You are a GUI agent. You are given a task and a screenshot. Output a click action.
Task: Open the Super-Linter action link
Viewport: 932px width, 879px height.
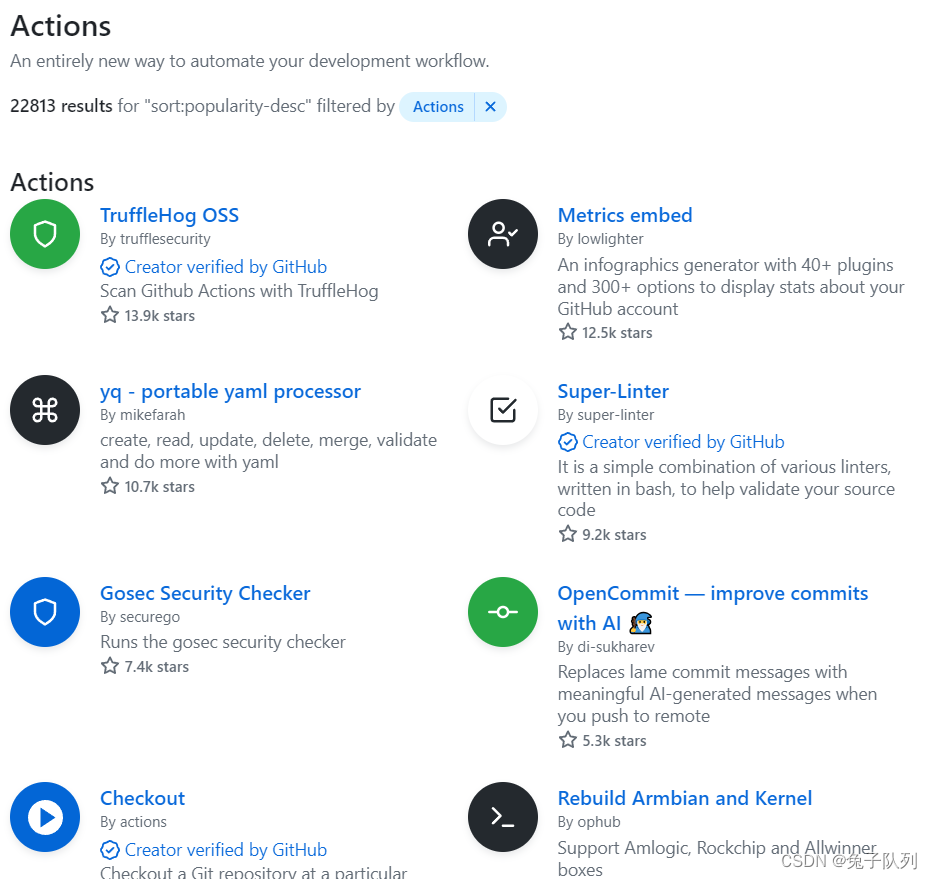613,391
